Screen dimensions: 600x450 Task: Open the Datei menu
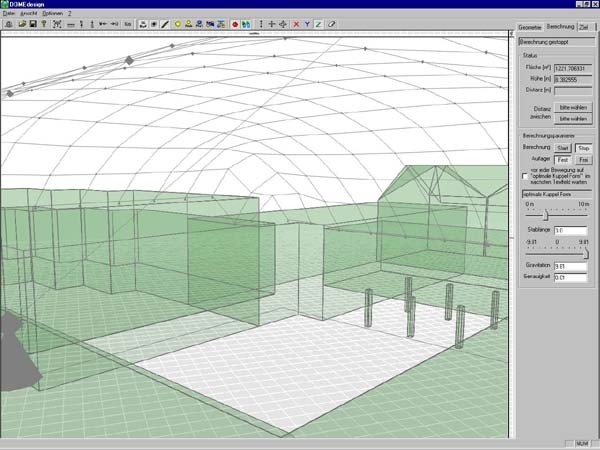click(8, 13)
